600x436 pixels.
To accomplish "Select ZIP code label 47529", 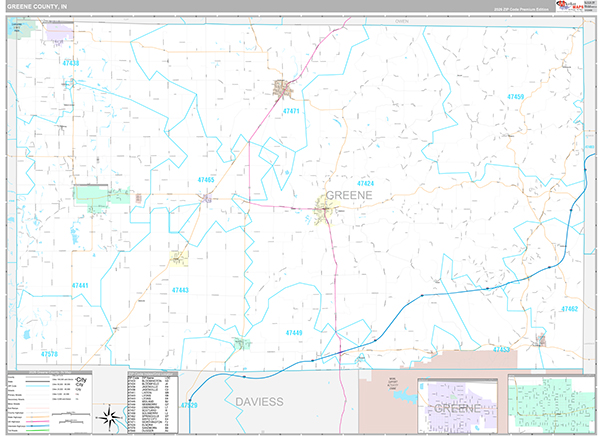I will (189, 405).
